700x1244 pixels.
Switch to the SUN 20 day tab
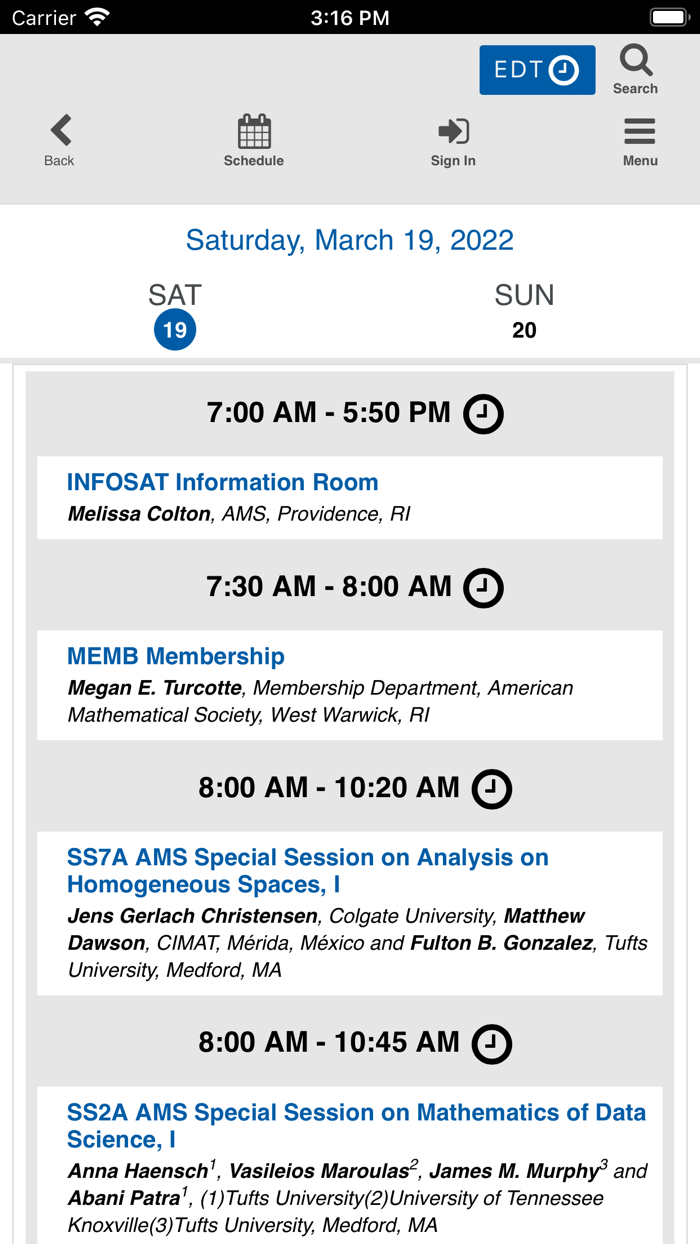524,314
